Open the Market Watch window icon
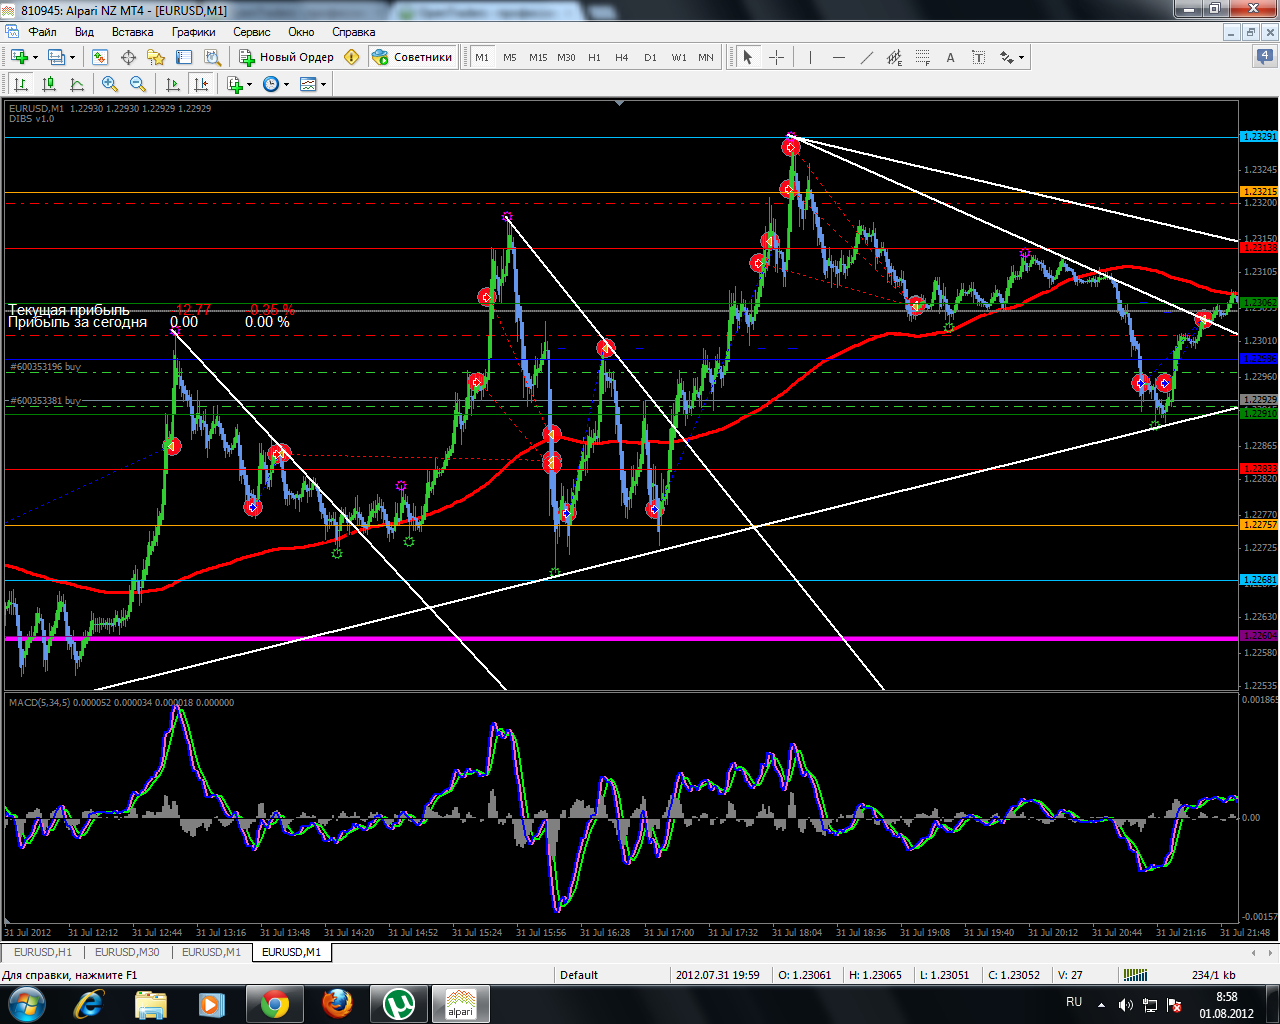1280x1024 pixels. click(100, 57)
